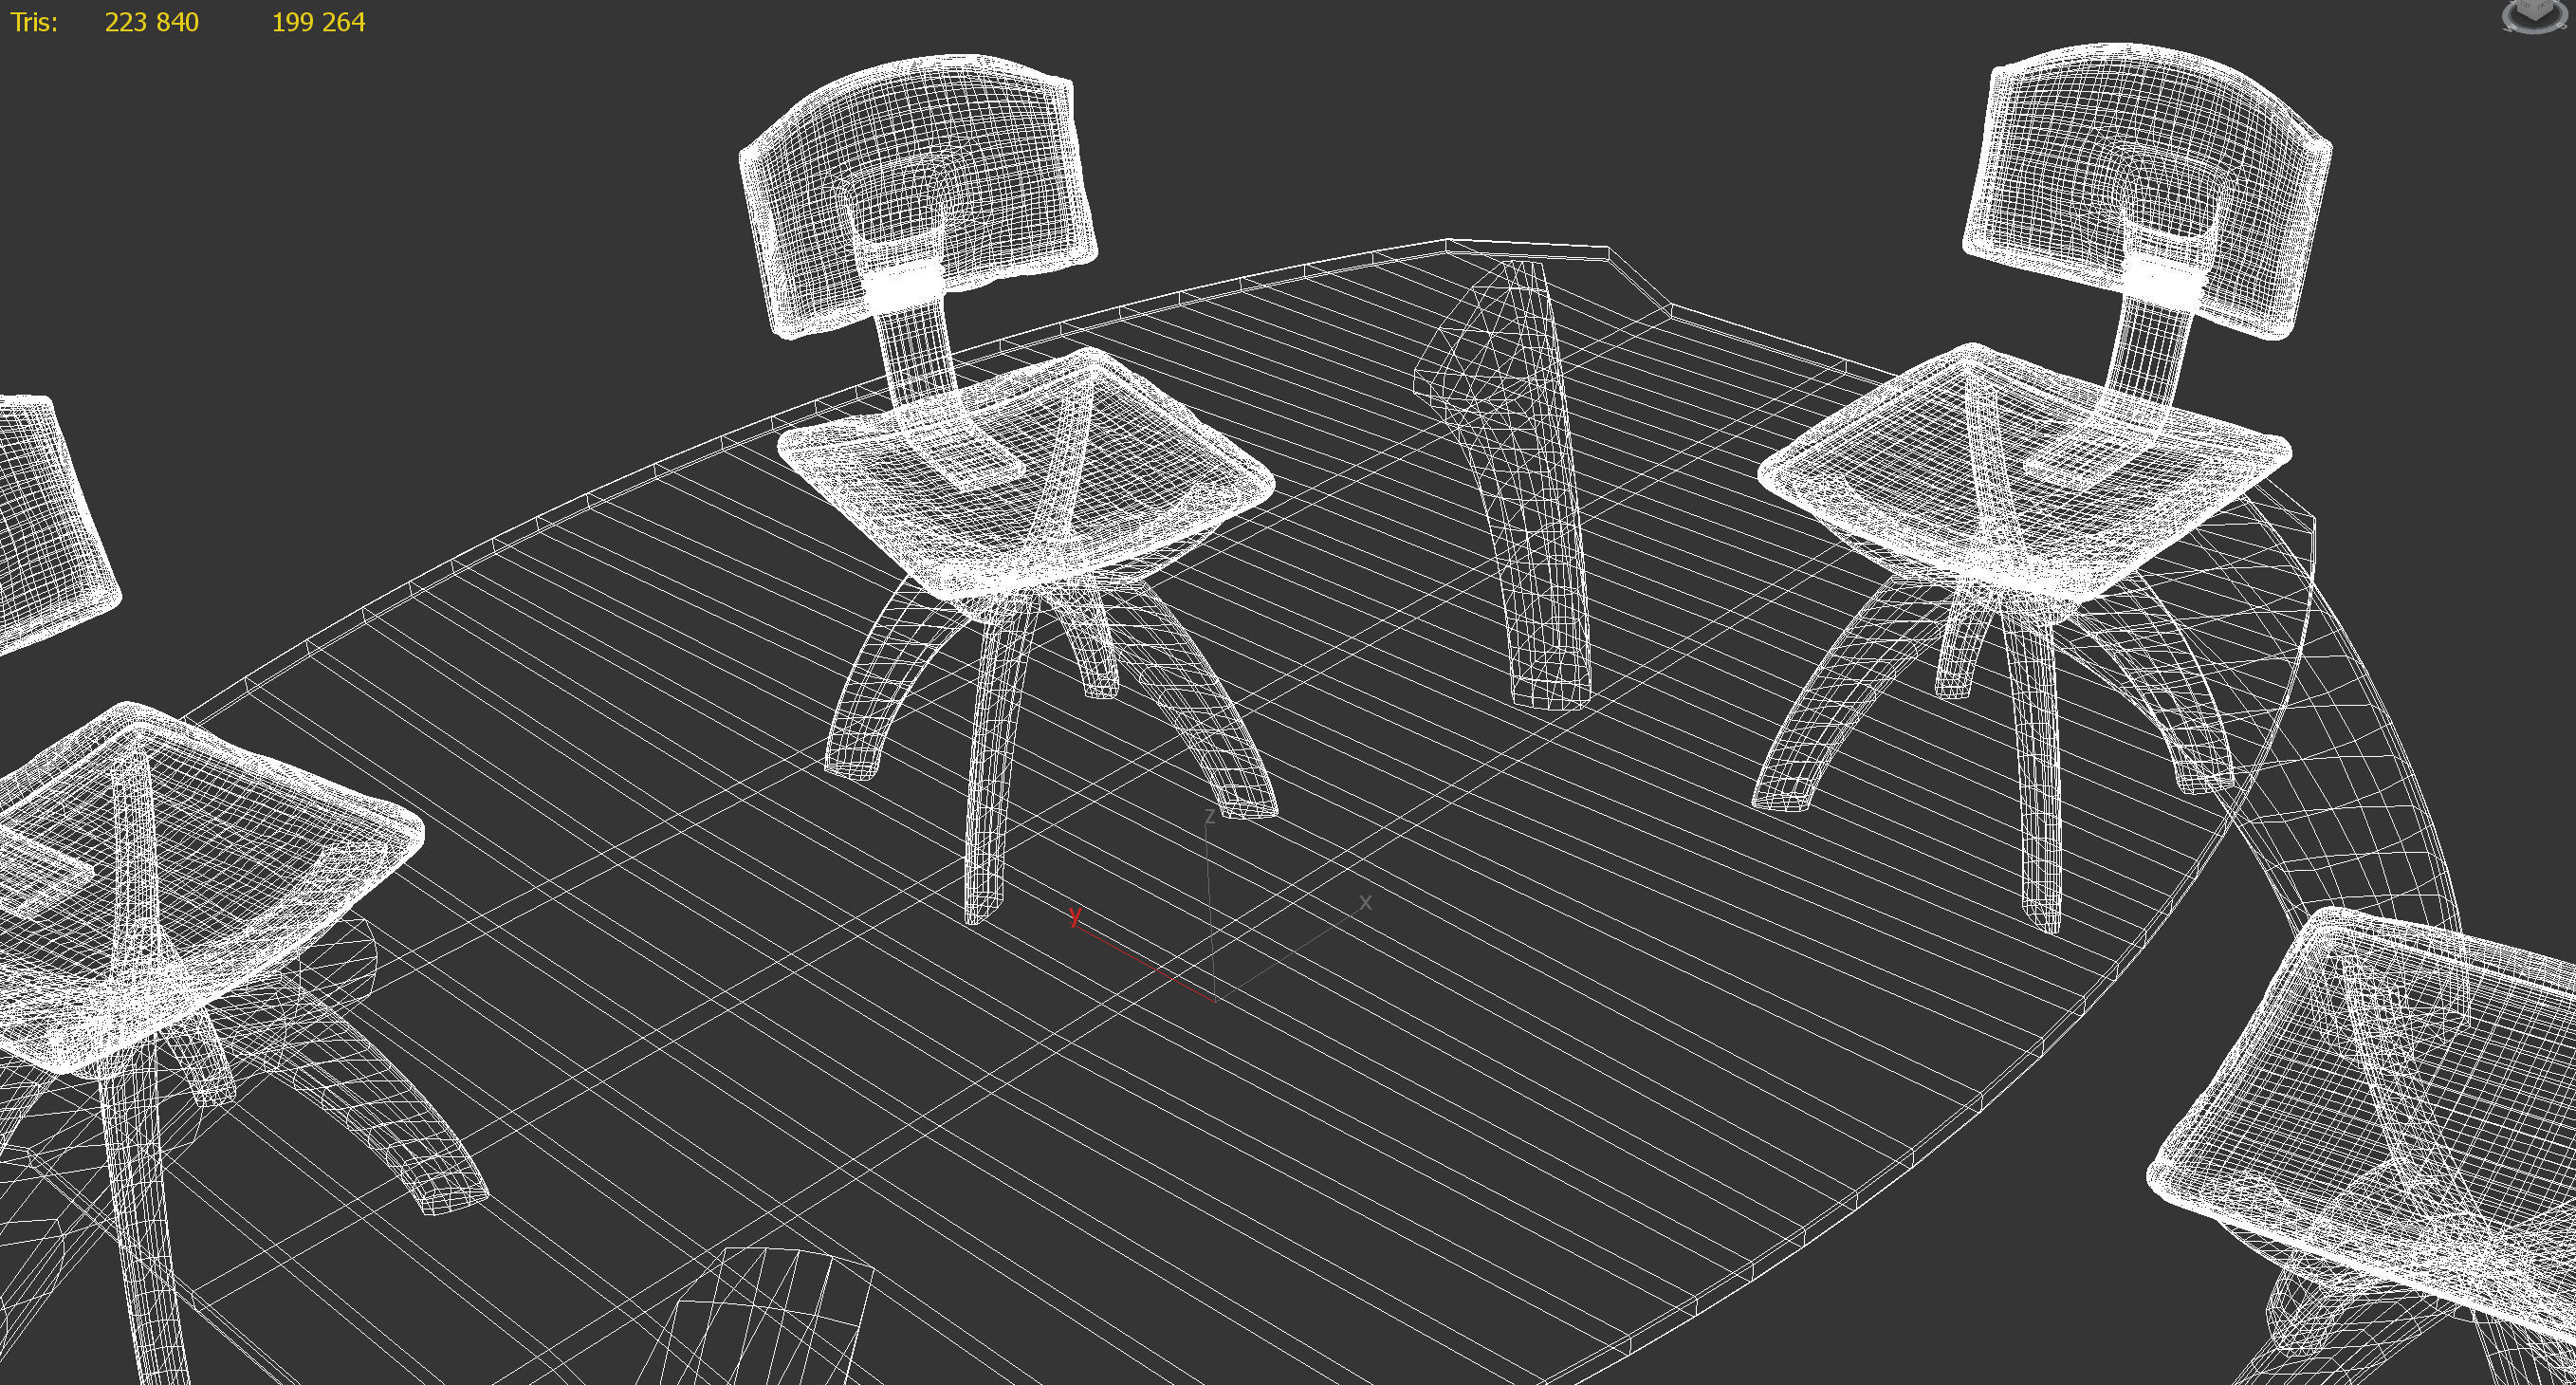Click the "z" axis label of the gizmo

pos(1209,816)
